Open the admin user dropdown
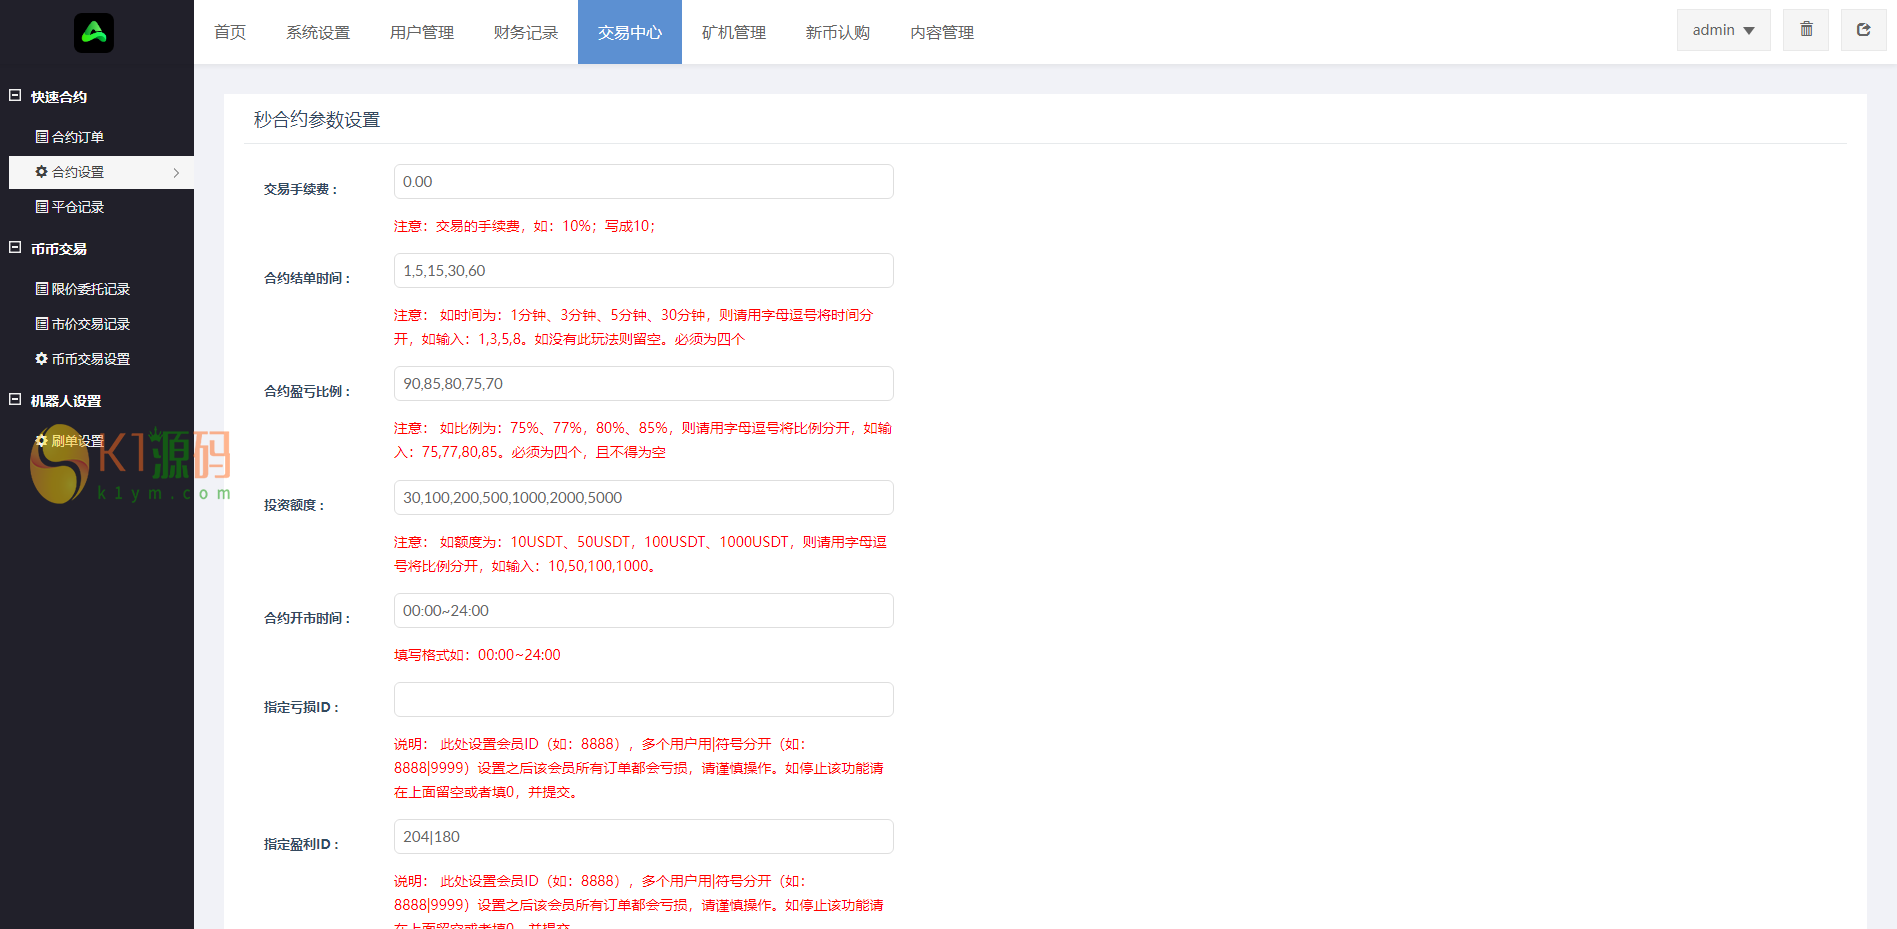Image resolution: width=1897 pixels, height=929 pixels. tap(1722, 30)
